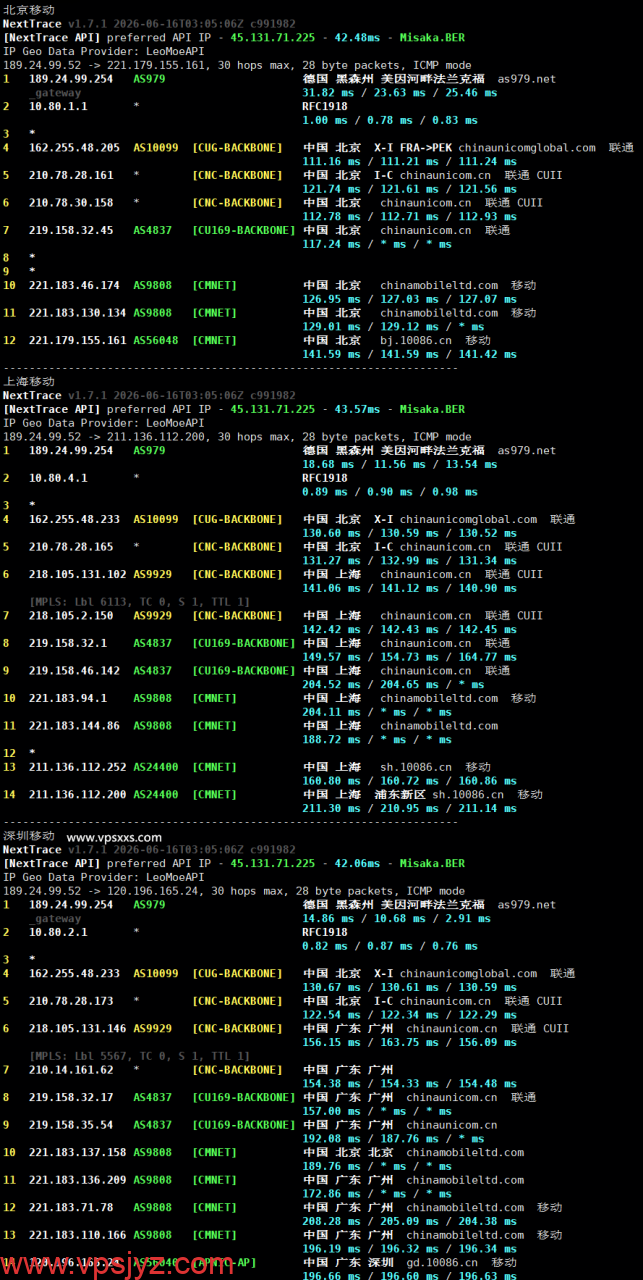Viewport: 643px width, 1280px height.
Task: Click the MPLS Lbl 5567 label line
Action: [139, 1055]
